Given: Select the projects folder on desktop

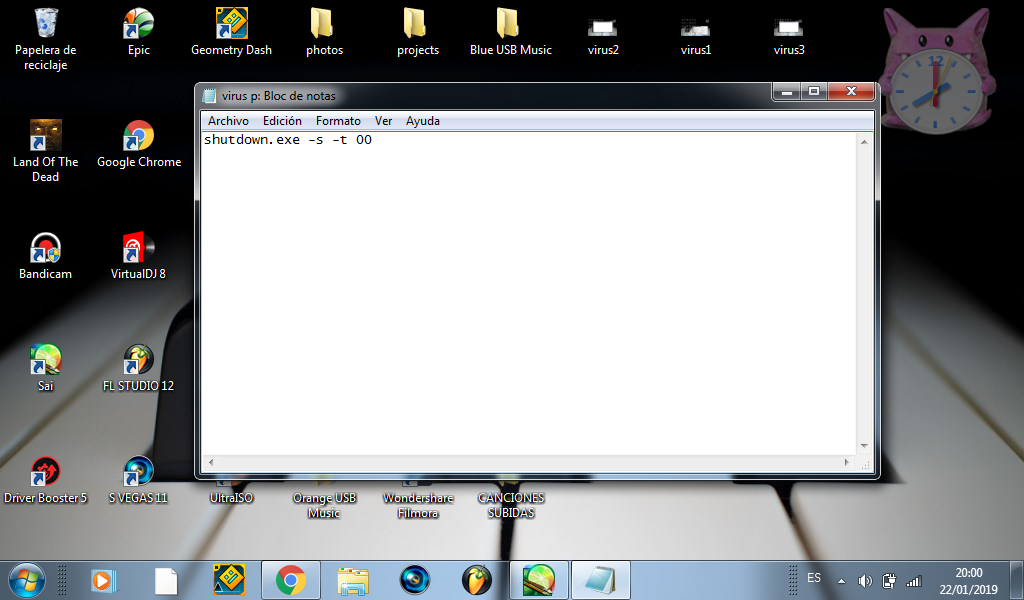Looking at the screenshot, I should tap(417, 33).
